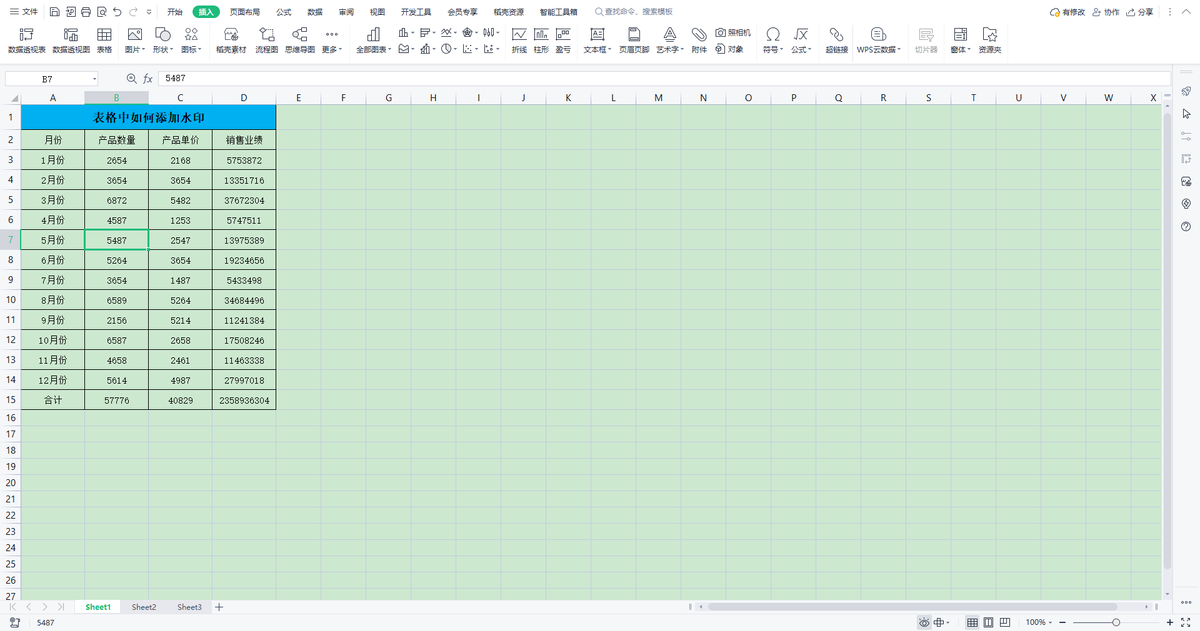Image resolution: width=1200 pixels, height=631 pixels.
Task: Open the 公式 Formulas tab
Action: click(x=284, y=12)
